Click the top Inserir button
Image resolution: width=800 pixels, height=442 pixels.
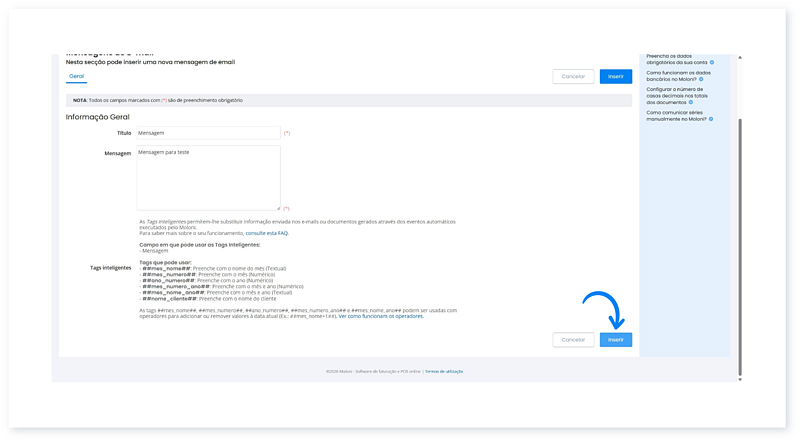click(616, 76)
